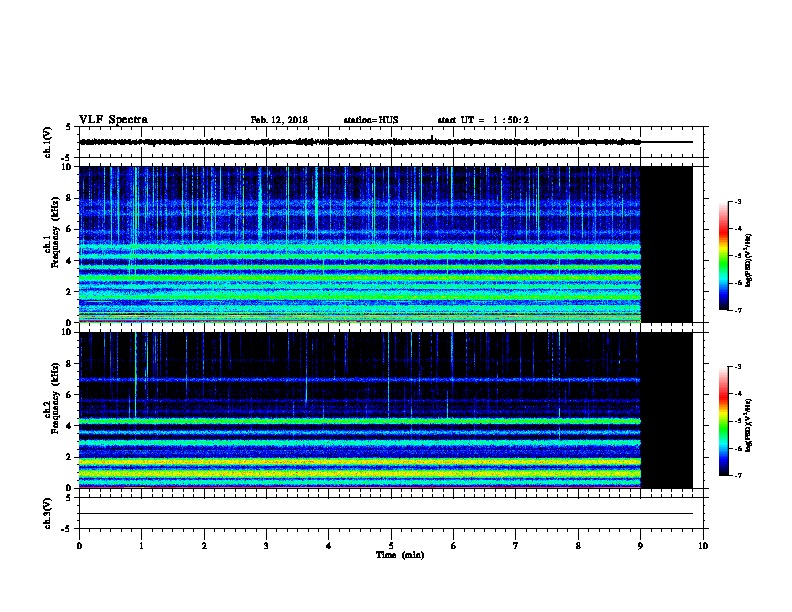Click the 'start UT = 1:50:2' label
This screenshot has width=792, height=612.
[483, 120]
